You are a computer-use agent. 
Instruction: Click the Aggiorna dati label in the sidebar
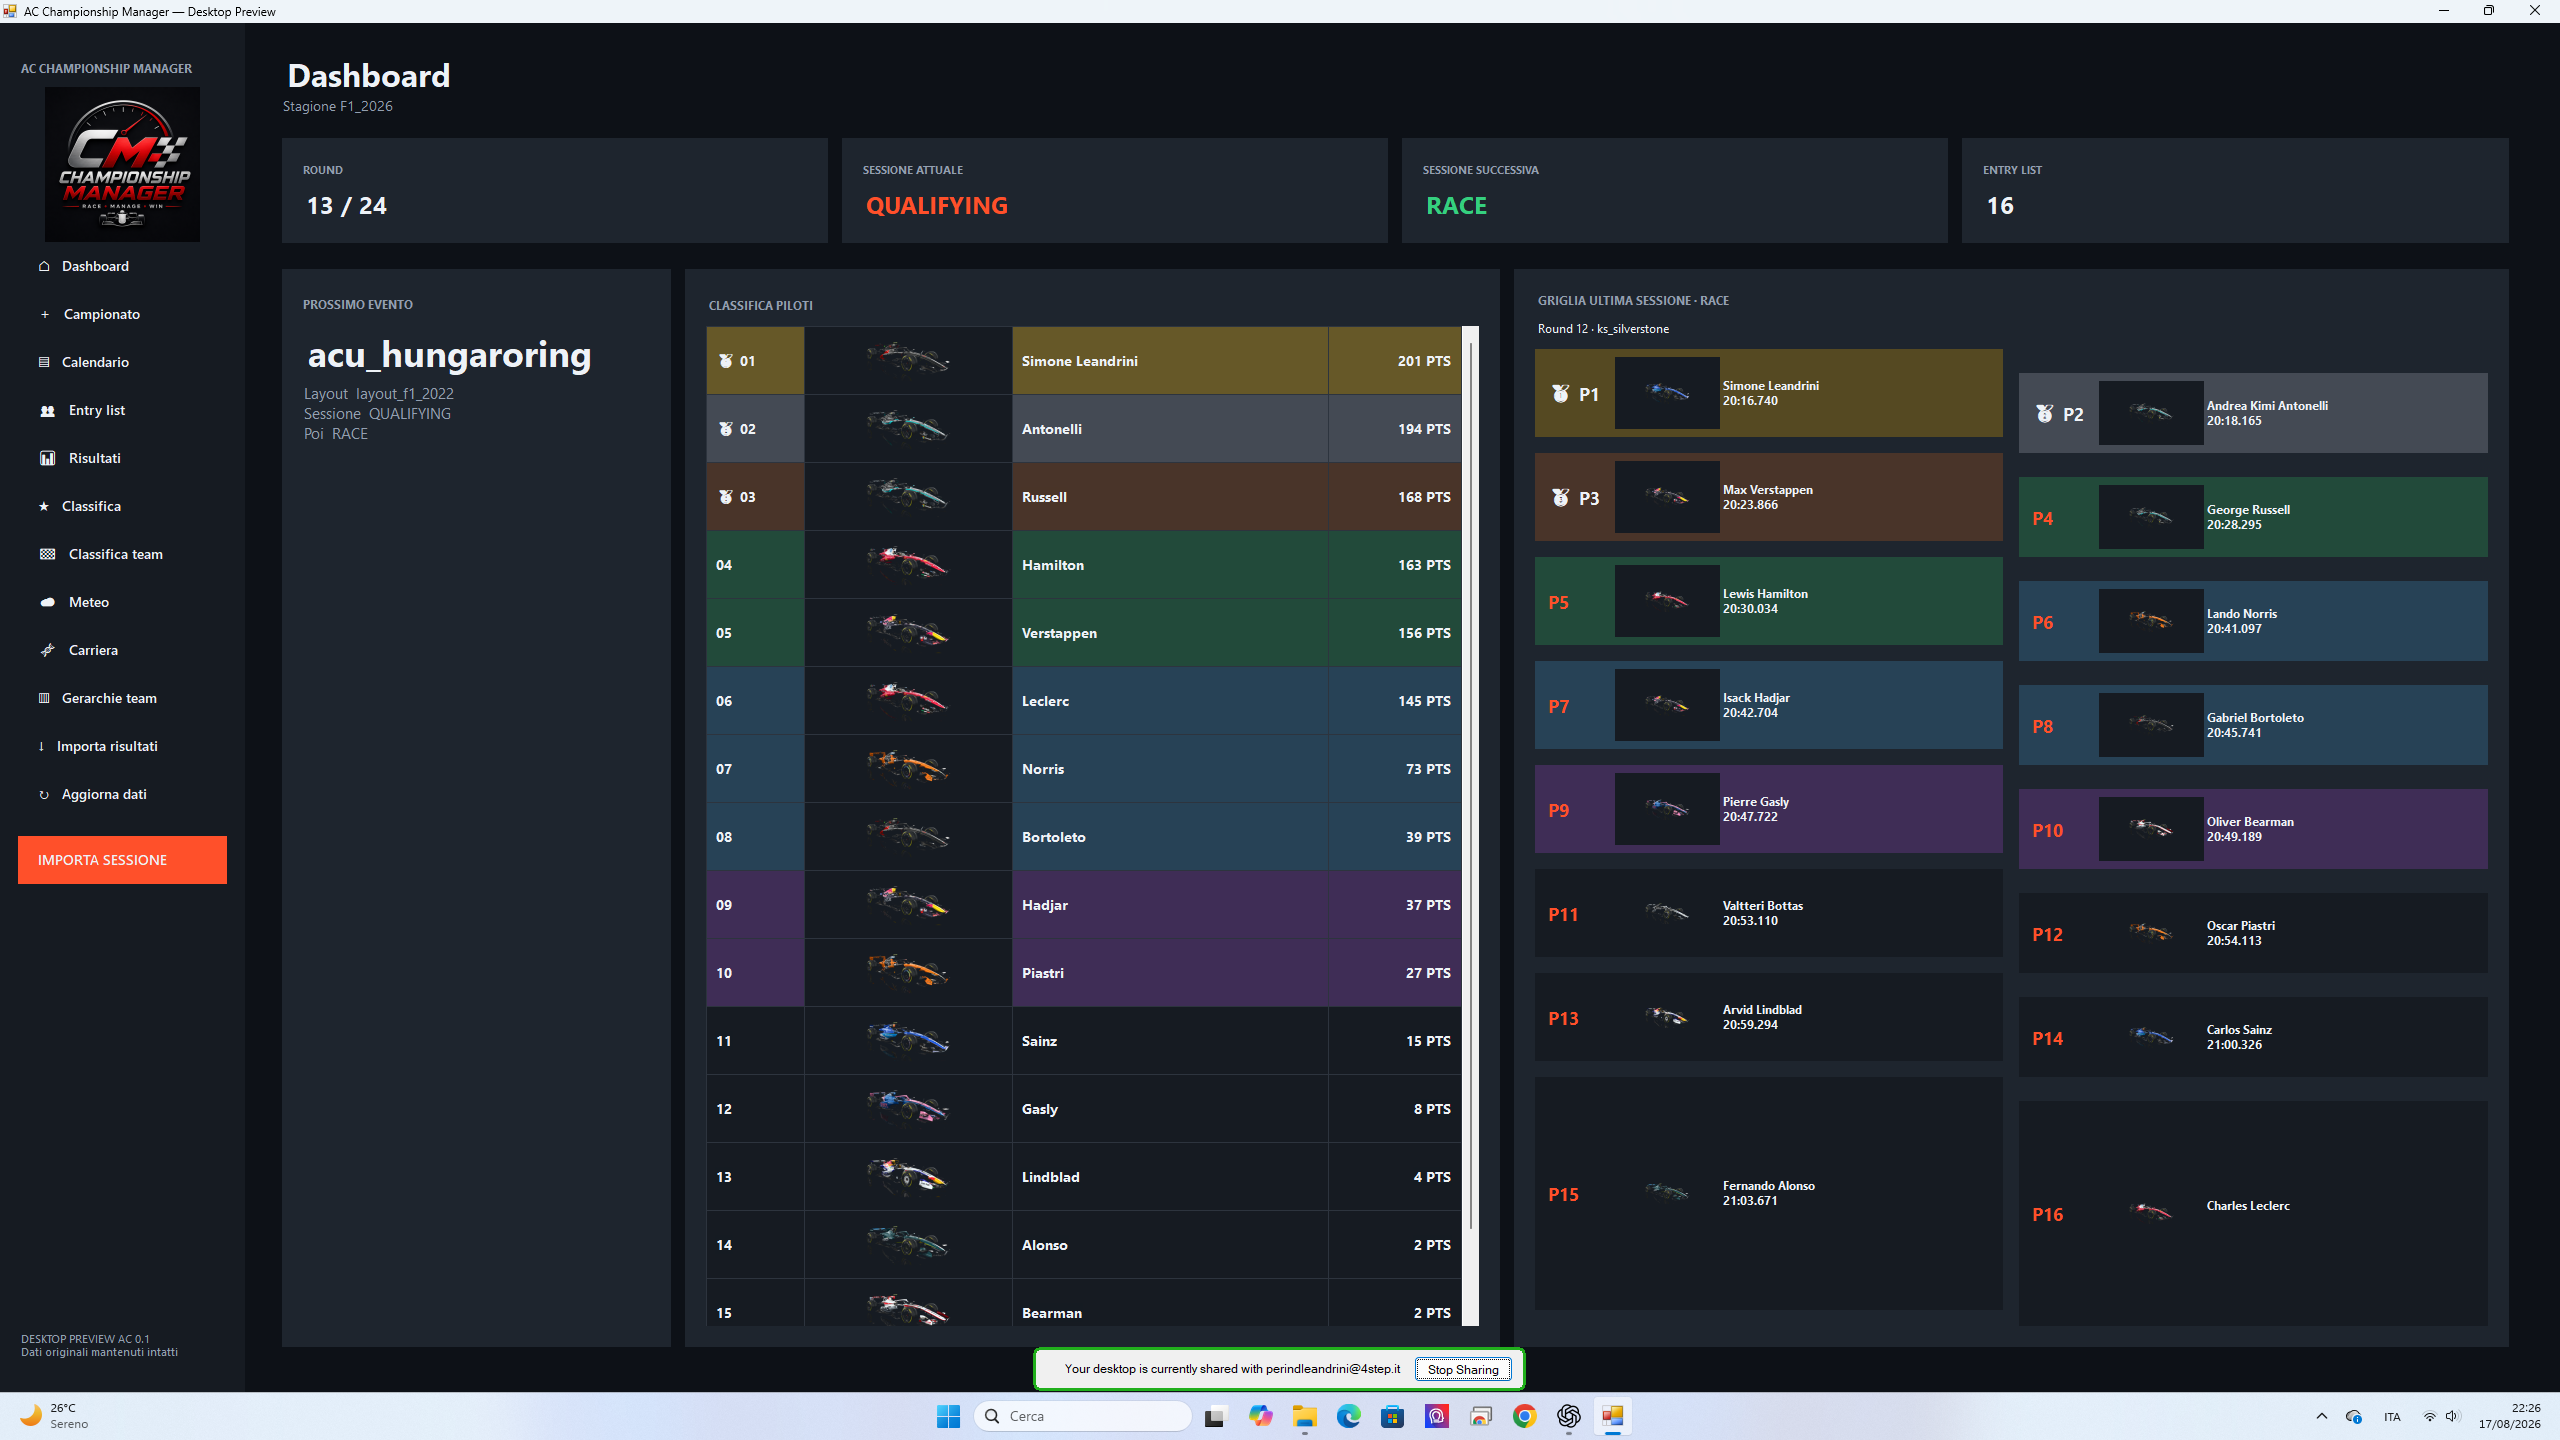[104, 794]
